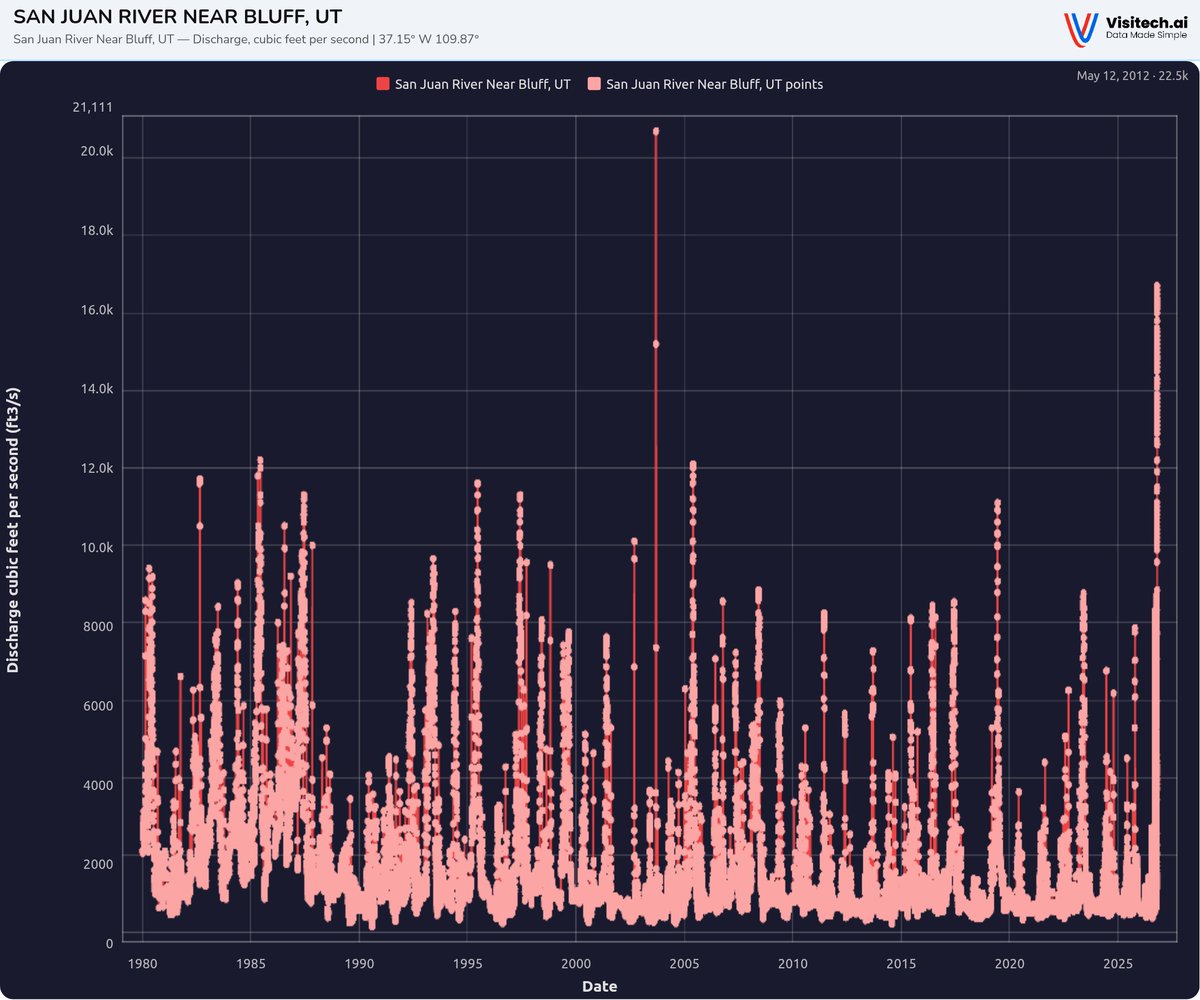Click the 1980 x-axis tick label
The image size is (1200, 1000).
tap(143, 963)
